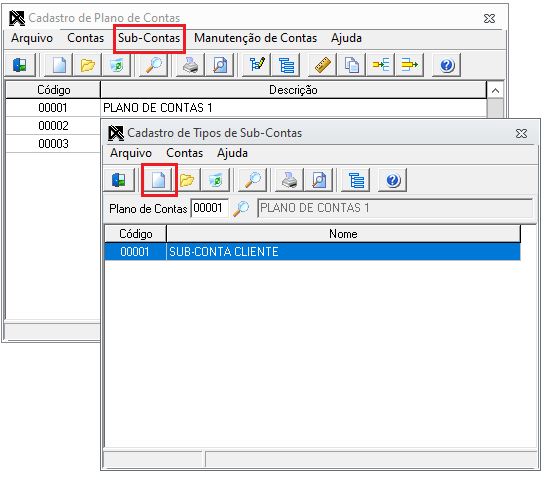The image size is (547, 477).
Task: Open the Sub-Contas menu
Action: [149, 38]
